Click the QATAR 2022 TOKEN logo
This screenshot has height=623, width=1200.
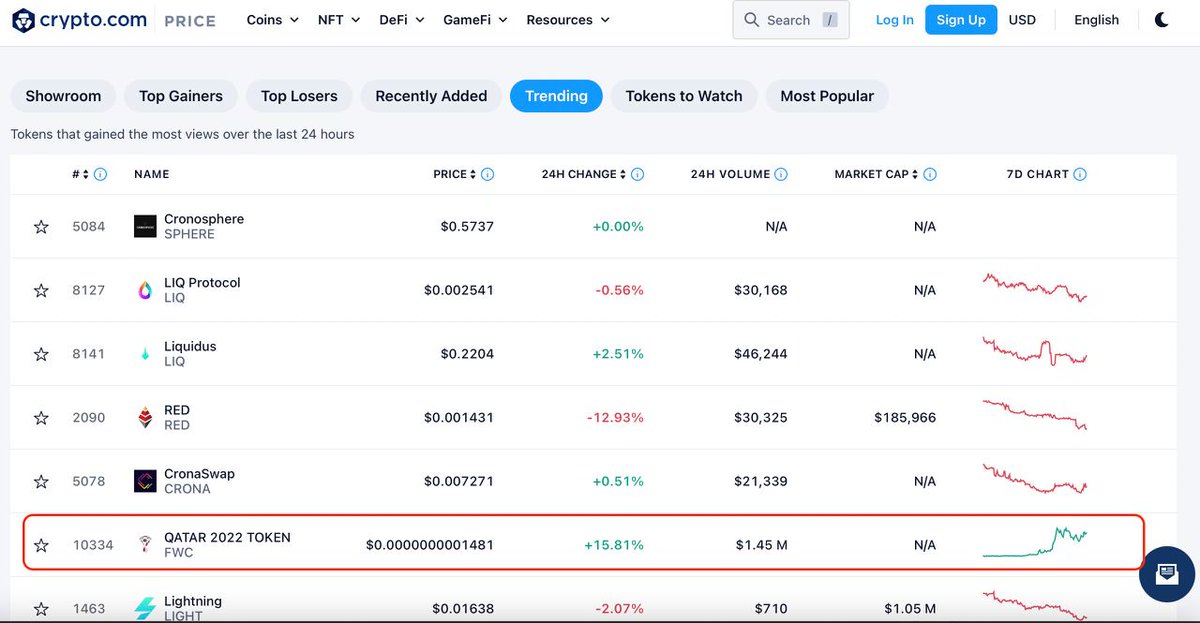click(x=145, y=545)
